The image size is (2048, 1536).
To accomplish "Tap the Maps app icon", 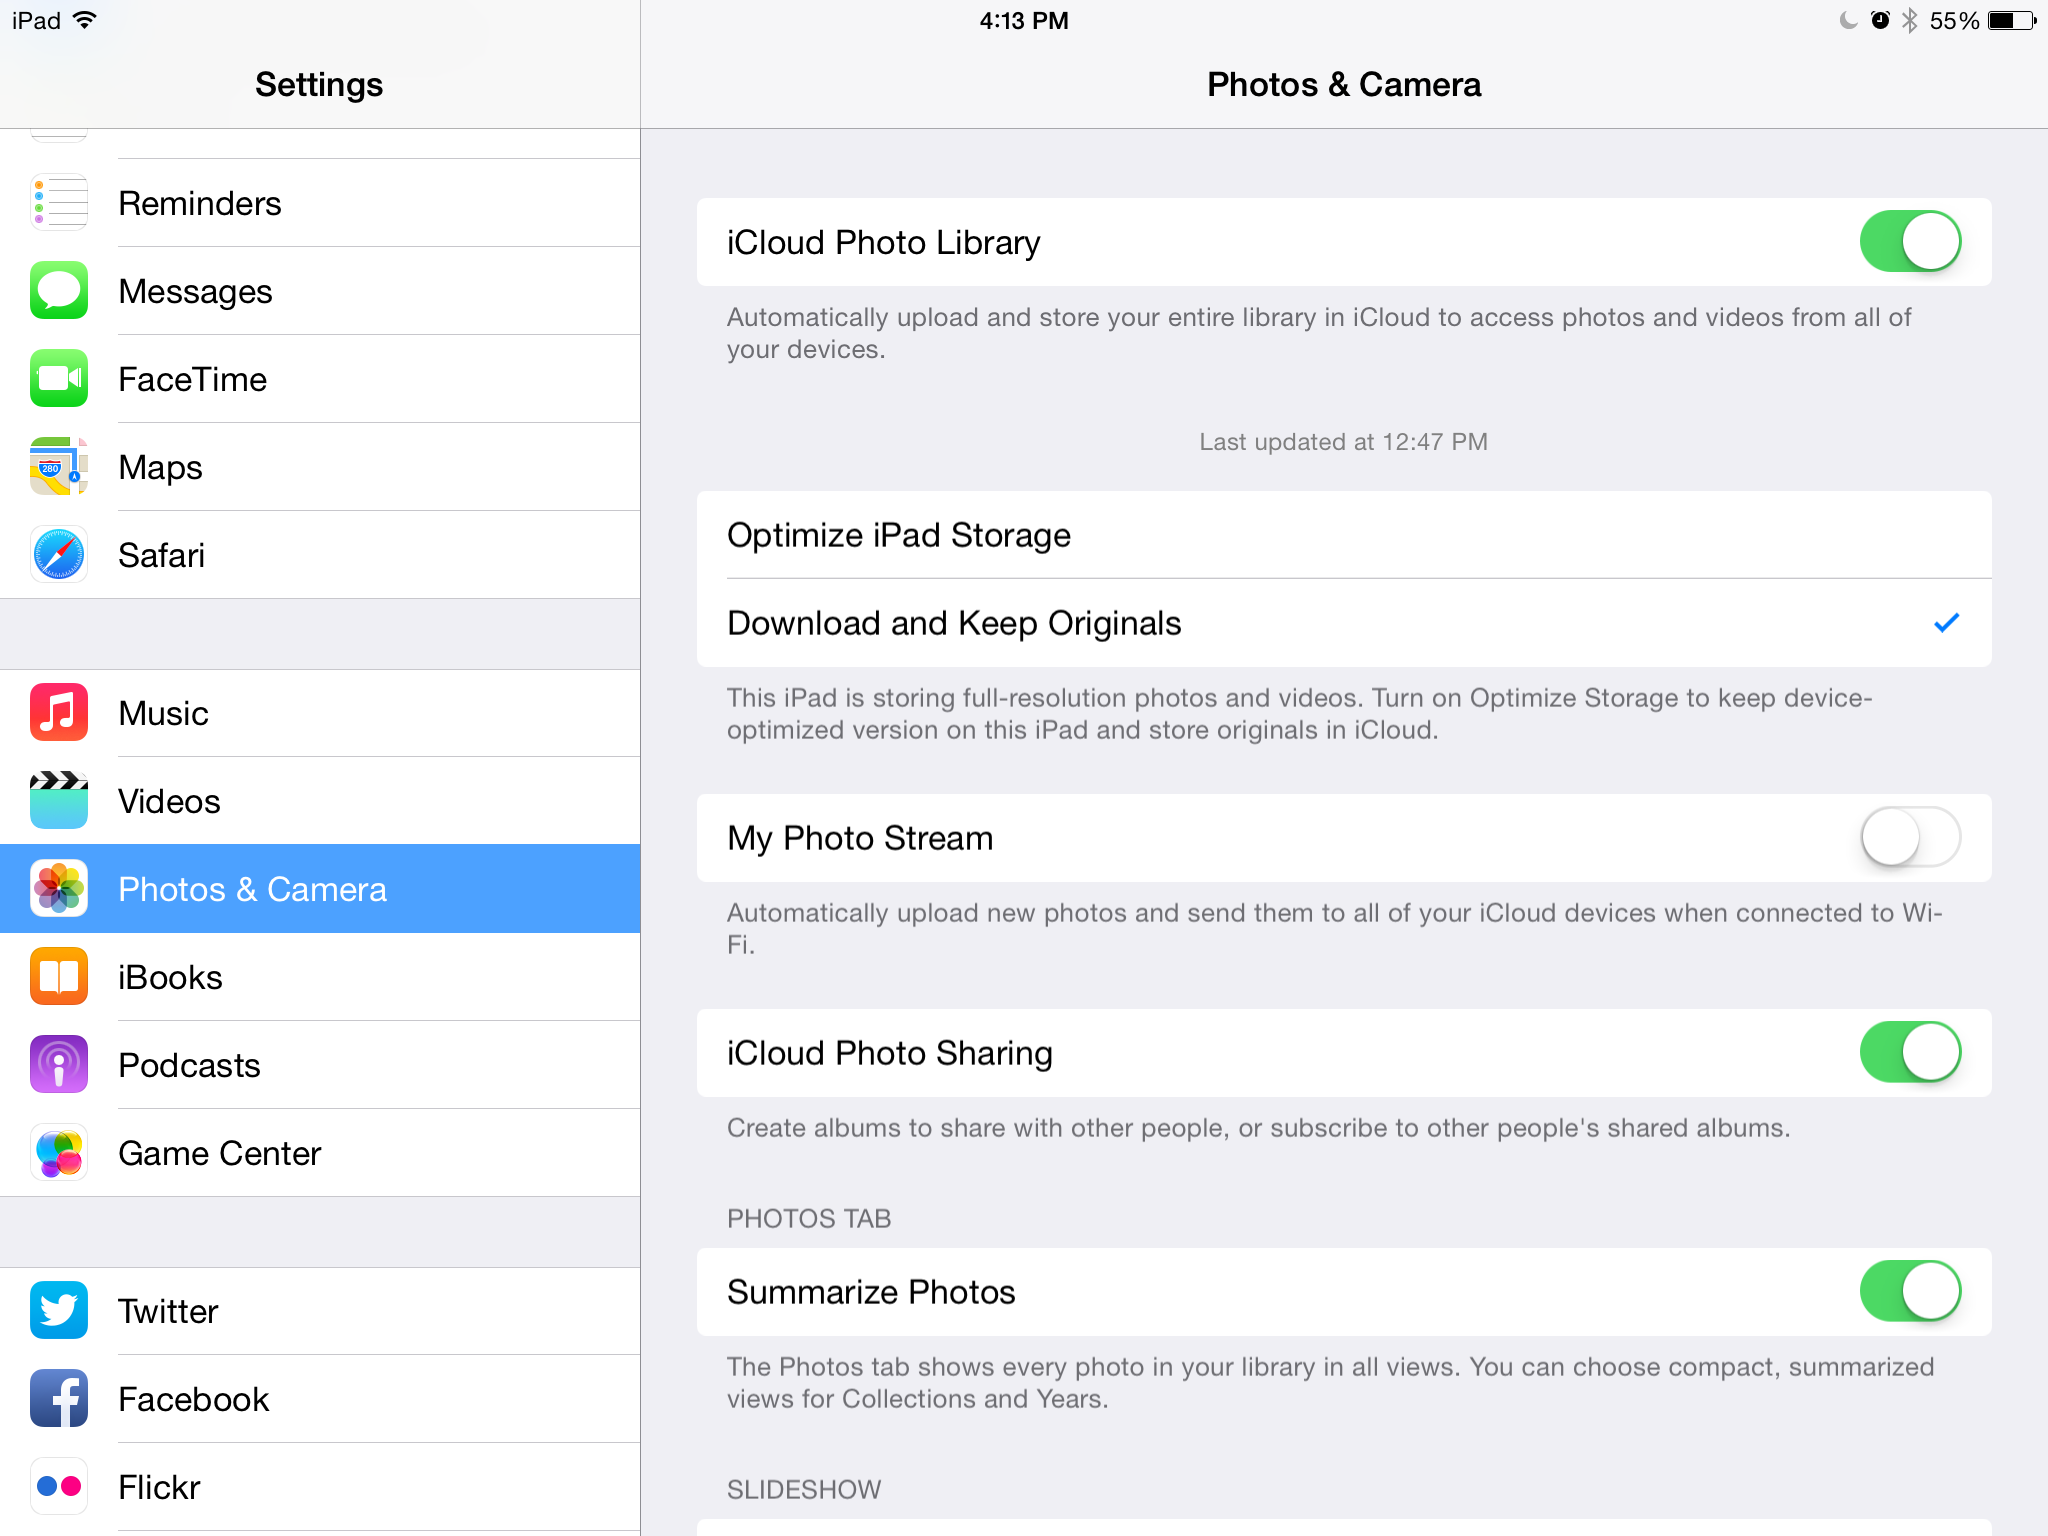I will [x=59, y=467].
